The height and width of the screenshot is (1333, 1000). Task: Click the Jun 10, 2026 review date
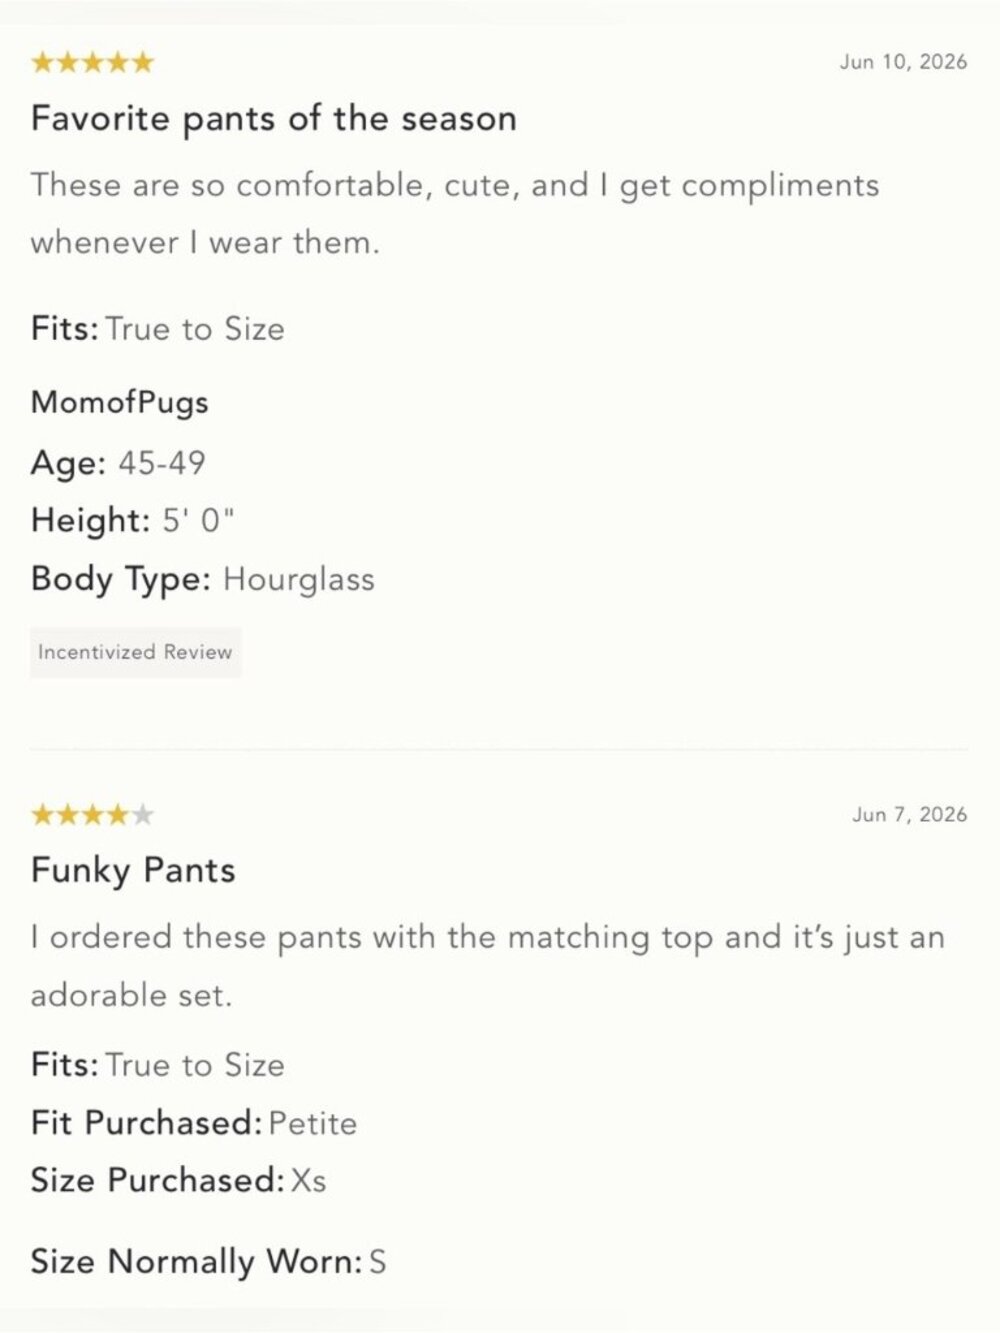(x=903, y=62)
